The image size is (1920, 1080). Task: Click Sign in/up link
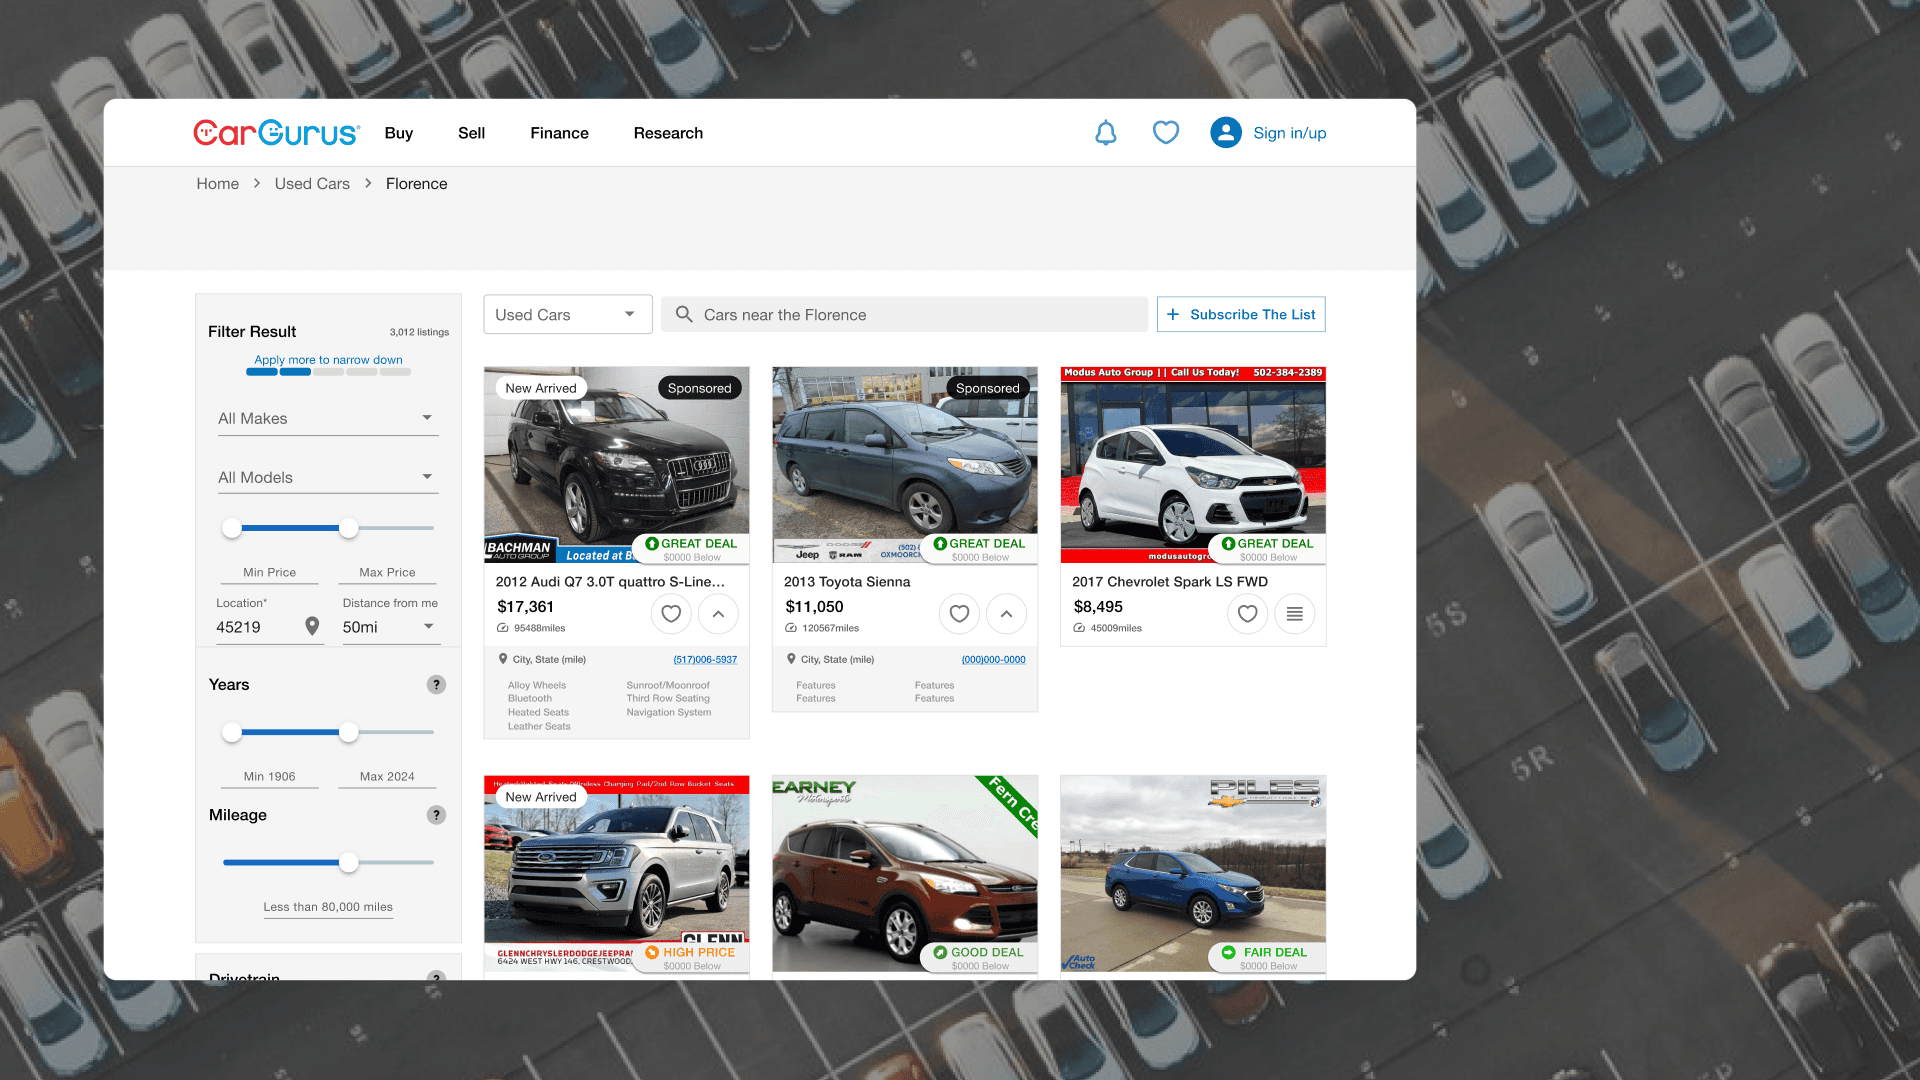(x=1290, y=133)
